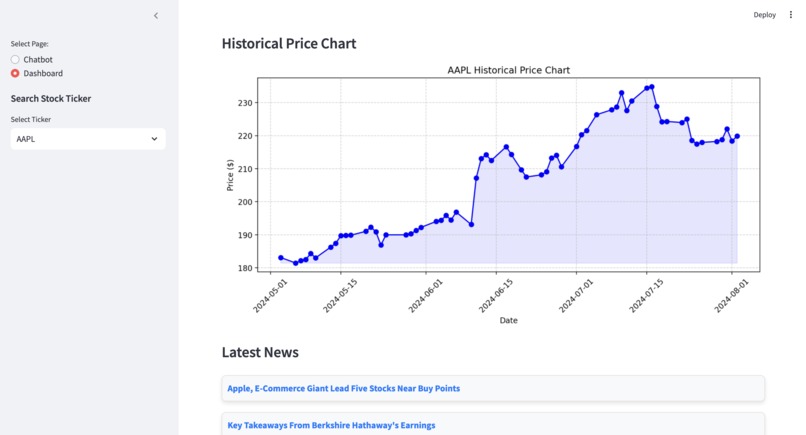Image resolution: width=806 pixels, height=435 pixels.
Task: Open the Berkshire Hathaway's Earnings news link
Action: click(x=331, y=425)
